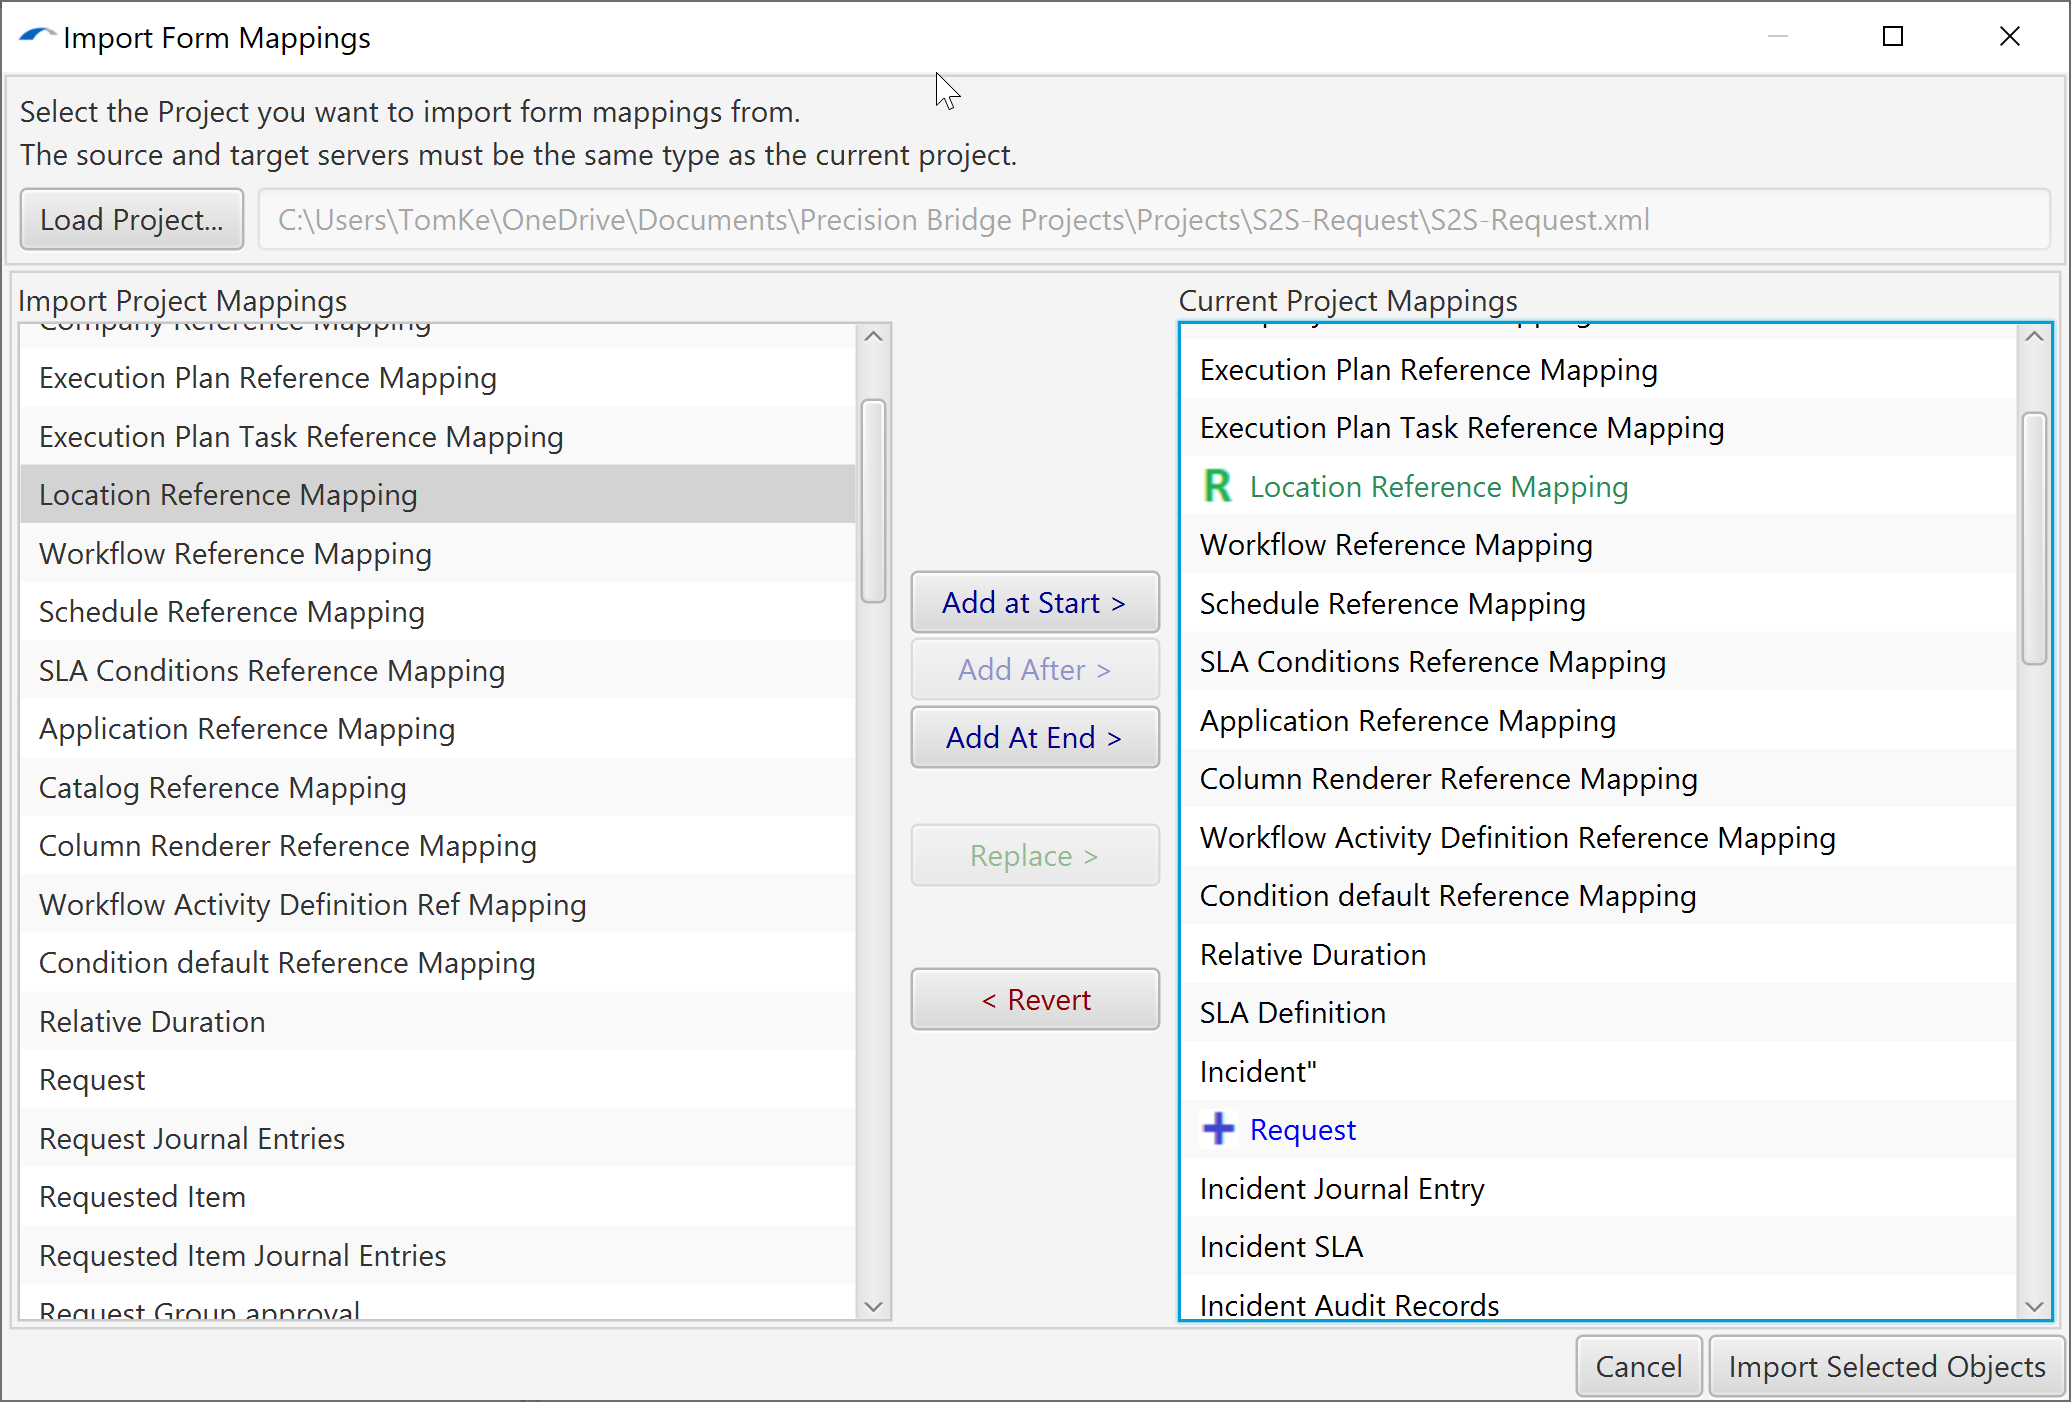
Task: Click Add At End button
Action: click(1035, 737)
